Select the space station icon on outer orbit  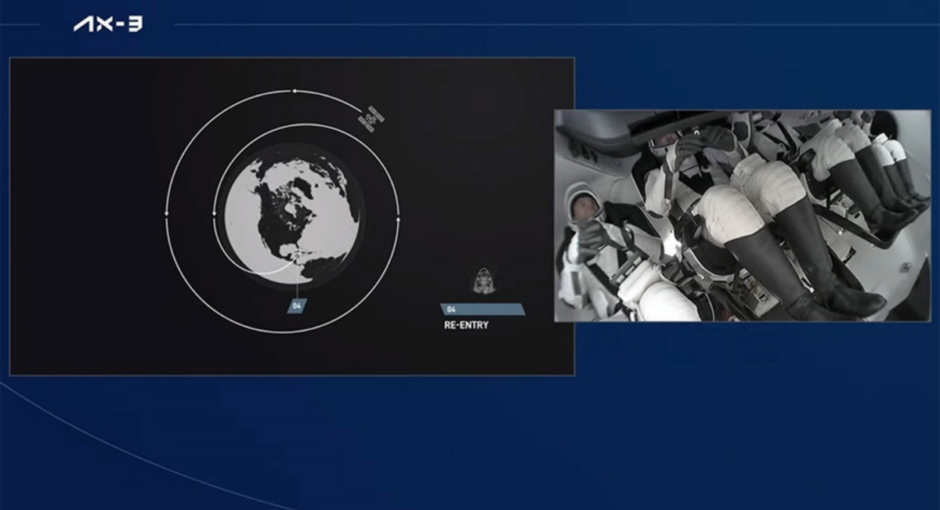tap(372, 121)
